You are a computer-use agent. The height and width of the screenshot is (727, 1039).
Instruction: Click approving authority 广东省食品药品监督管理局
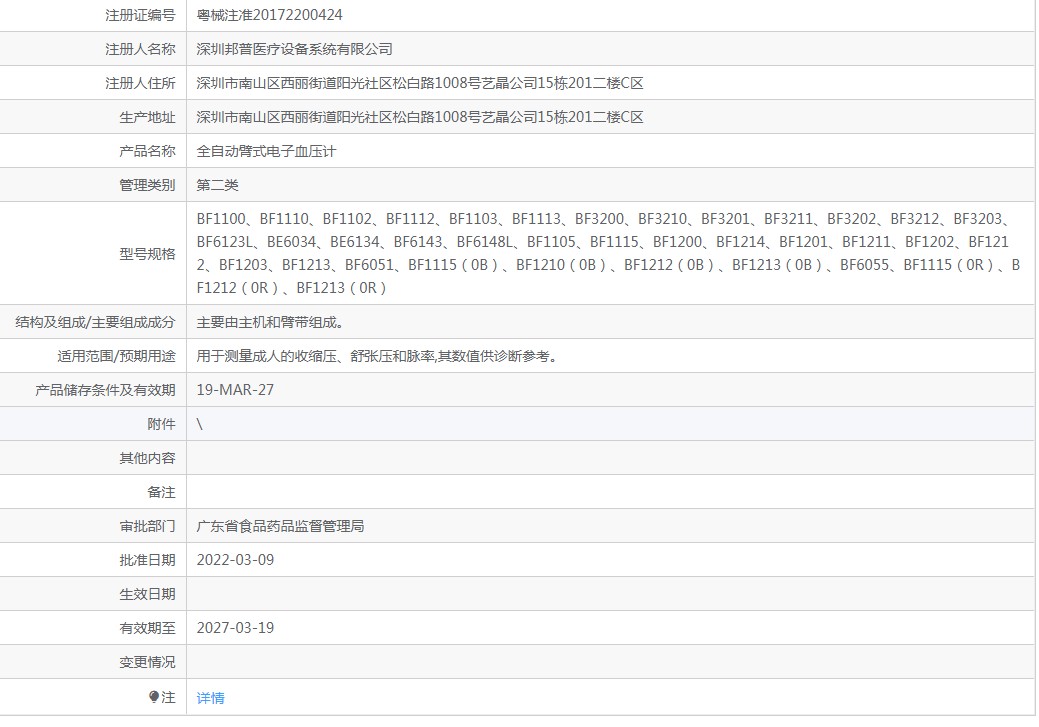pyautogui.click(x=280, y=526)
